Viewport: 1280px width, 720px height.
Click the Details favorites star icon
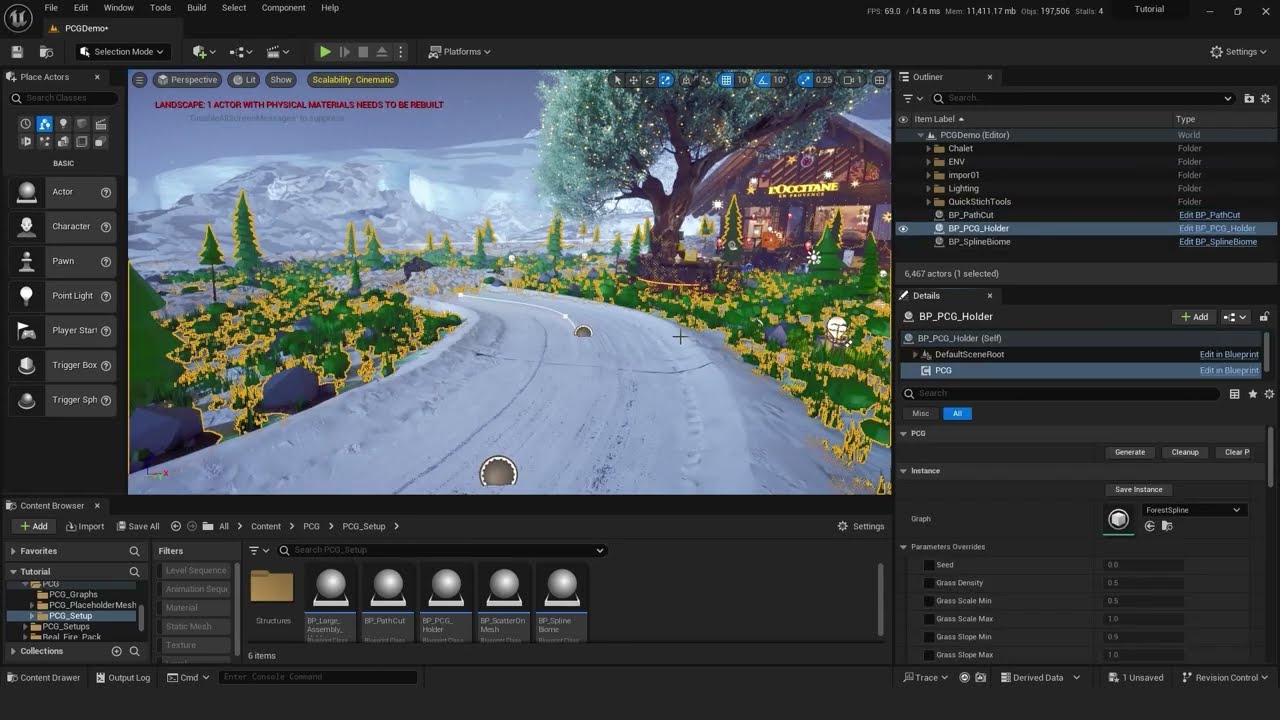tap(1252, 394)
